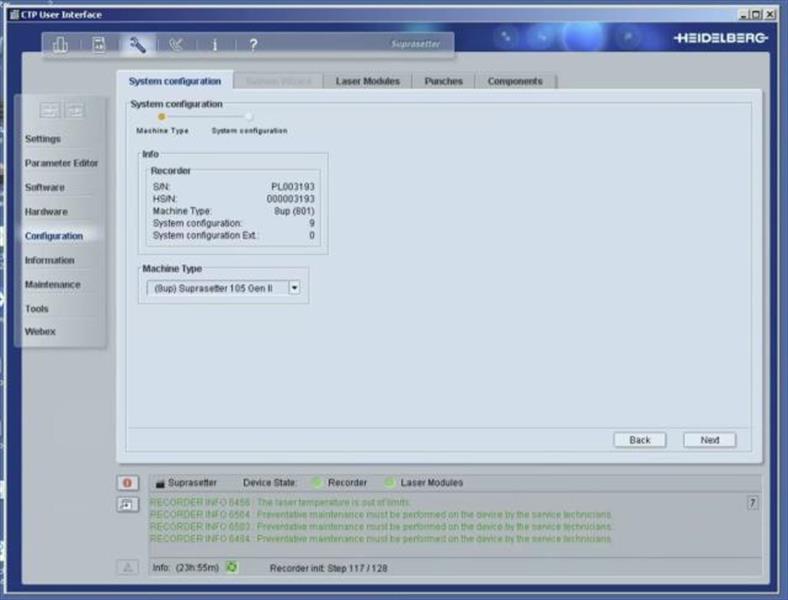Viewport: 788px width, 600px height.
Task: Click the Machine Type value 8up (801)
Action: (x=294, y=211)
